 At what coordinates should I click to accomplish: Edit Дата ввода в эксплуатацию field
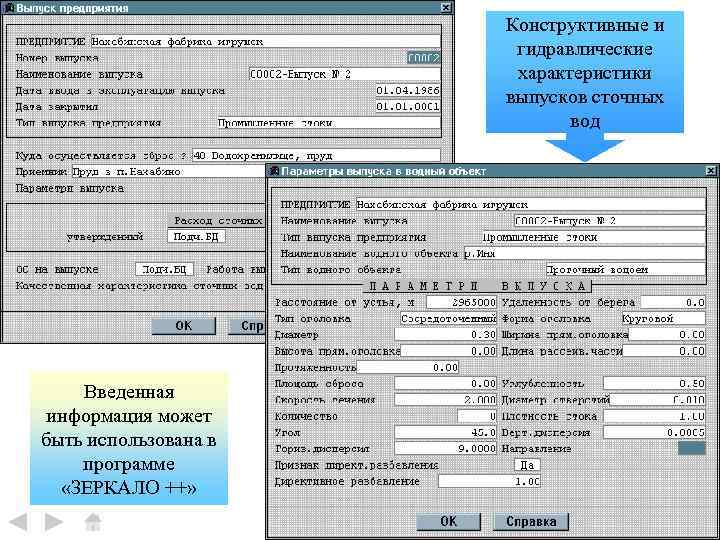408,90
